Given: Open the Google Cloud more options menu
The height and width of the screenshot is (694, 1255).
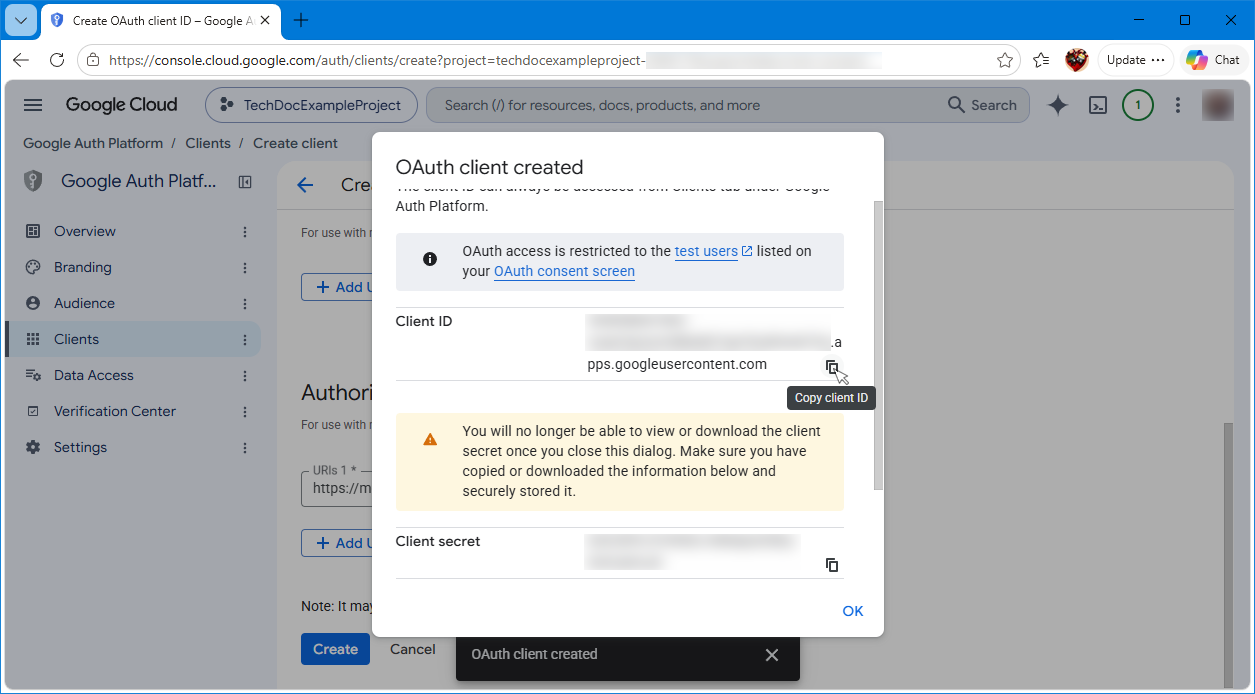Looking at the screenshot, I should [1178, 105].
